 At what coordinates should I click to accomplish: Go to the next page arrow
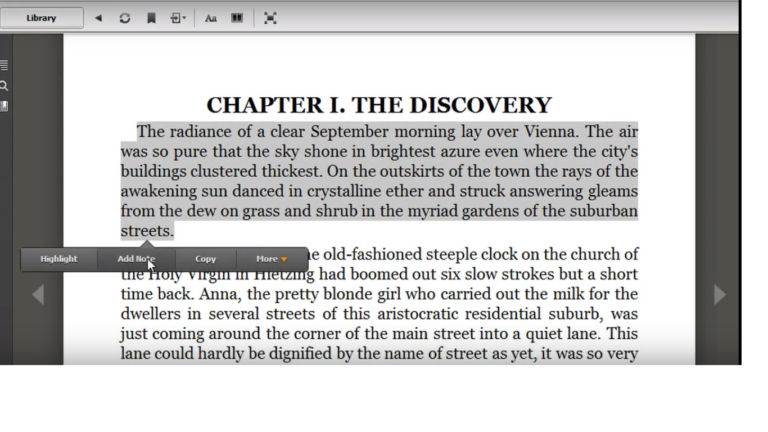click(720, 294)
